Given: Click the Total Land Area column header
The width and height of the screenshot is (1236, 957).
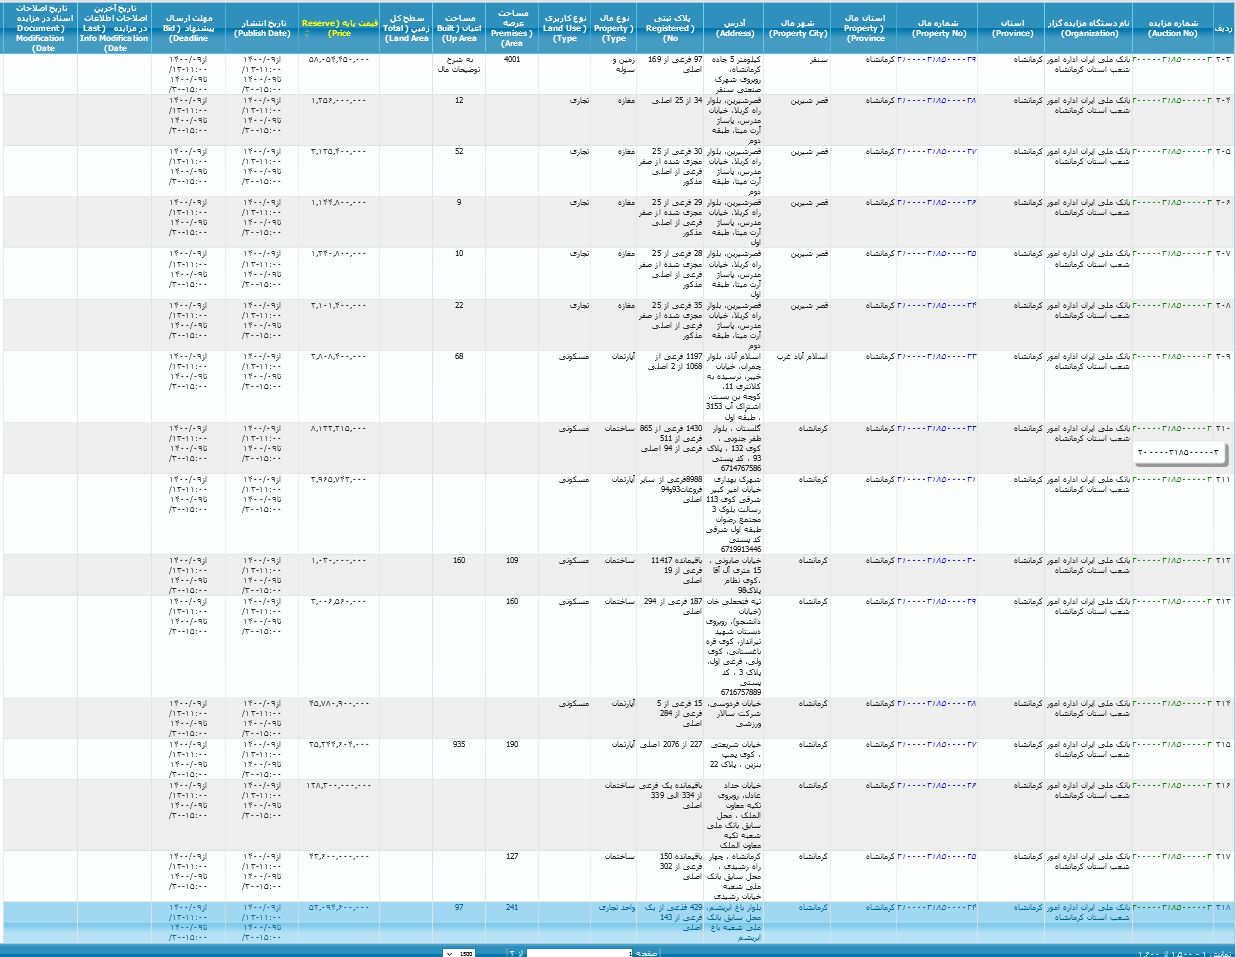Looking at the screenshot, I should click(x=406, y=28).
